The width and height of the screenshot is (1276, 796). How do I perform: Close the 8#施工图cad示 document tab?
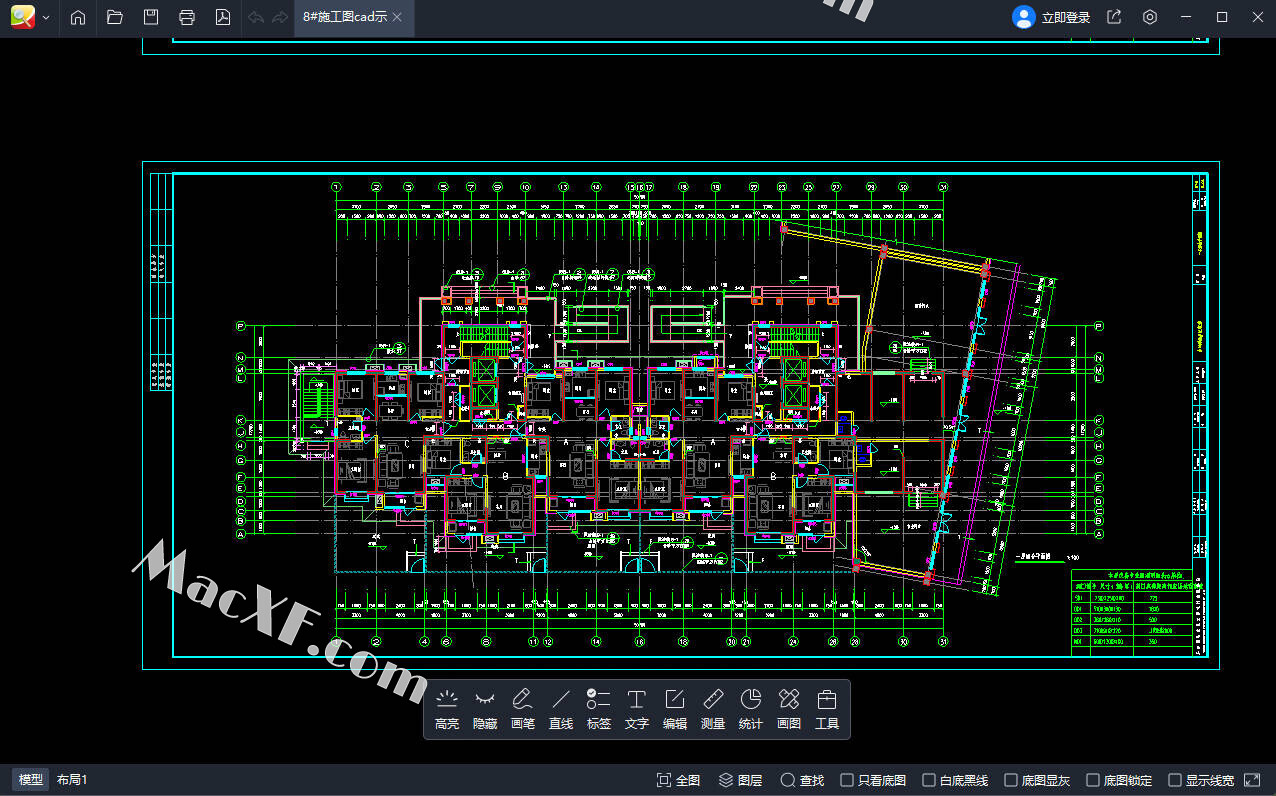coord(398,18)
